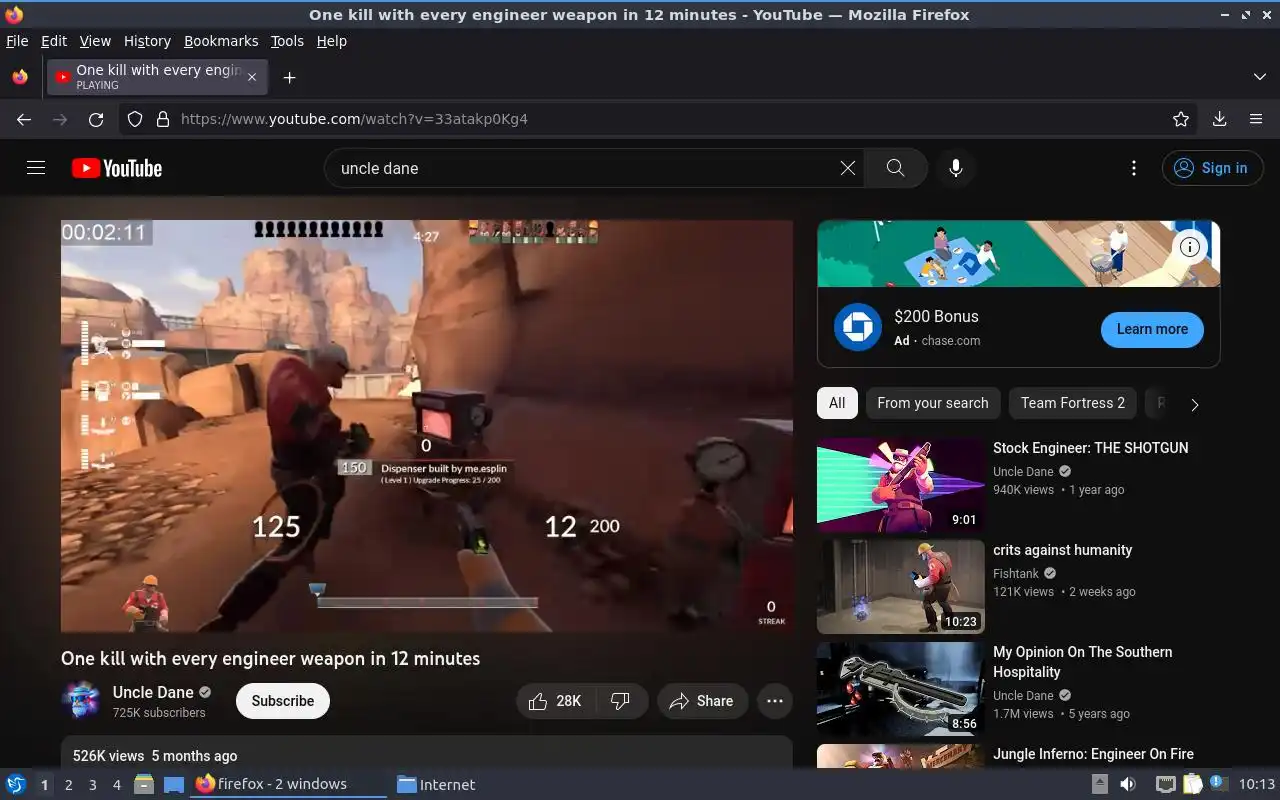The image size is (1280, 800).
Task: Open Firefox View pinned icon
Action: coord(20,77)
